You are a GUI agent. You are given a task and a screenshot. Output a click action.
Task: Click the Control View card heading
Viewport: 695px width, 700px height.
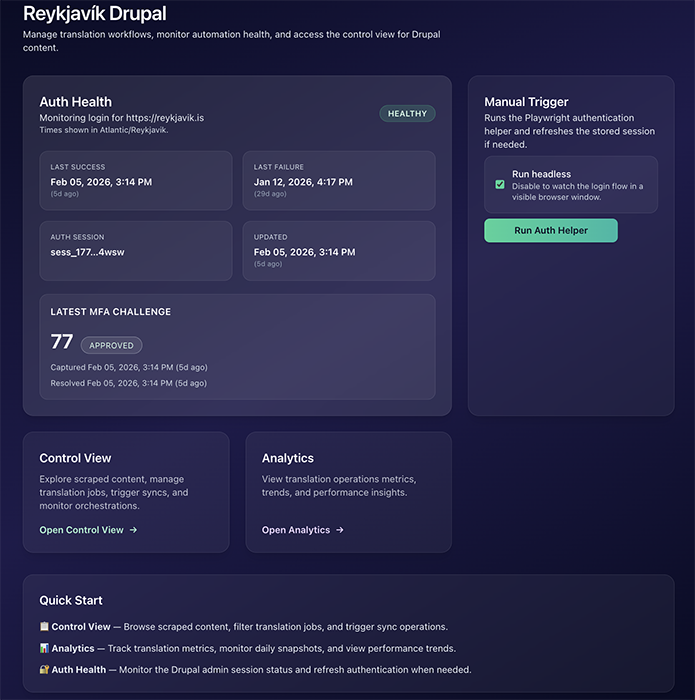point(75,458)
